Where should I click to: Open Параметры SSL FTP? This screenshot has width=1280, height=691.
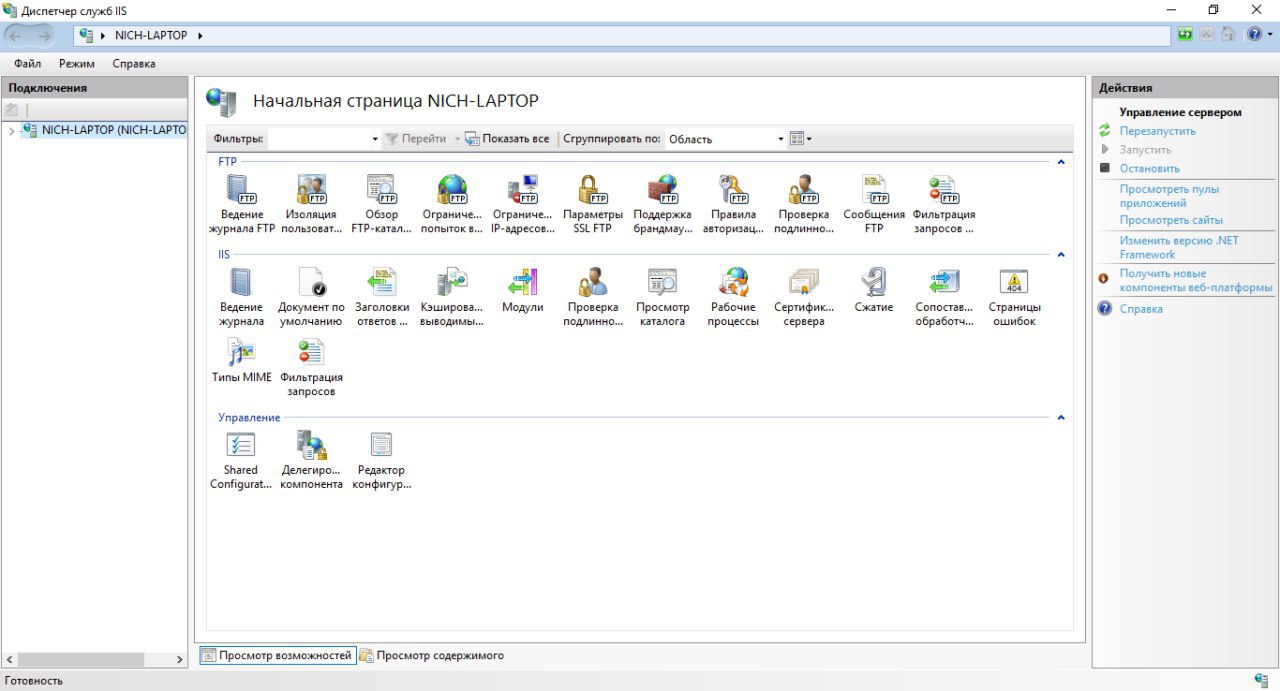pos(593,204)
